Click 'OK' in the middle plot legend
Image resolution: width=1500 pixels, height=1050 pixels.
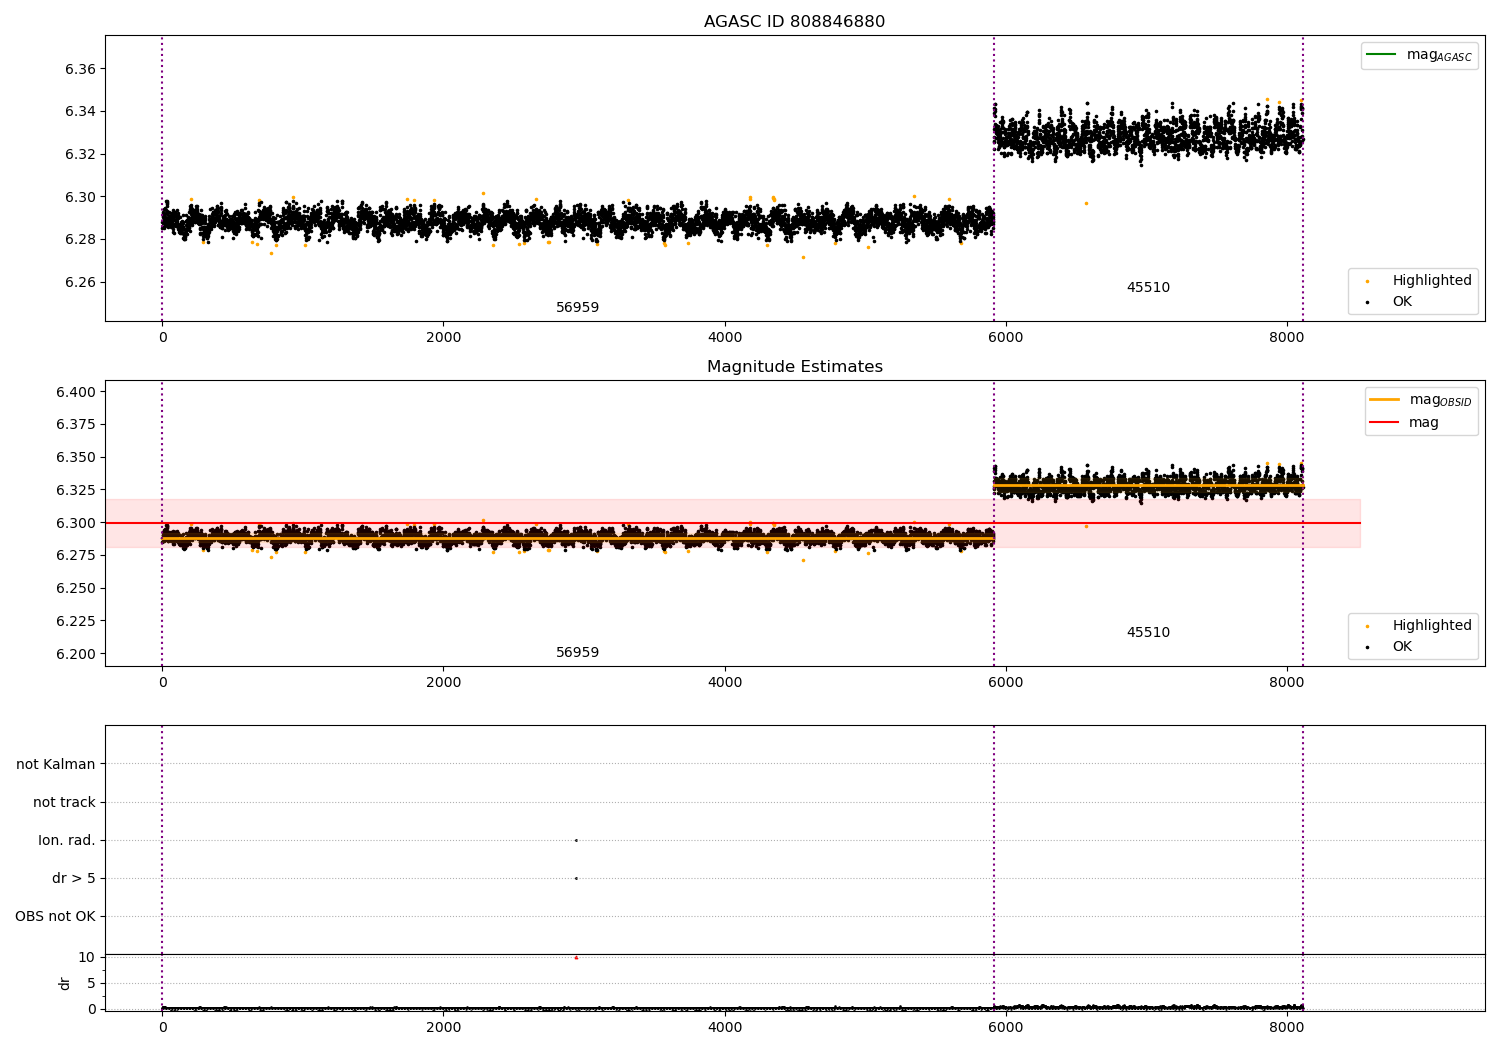click(x=1402, y=647)
